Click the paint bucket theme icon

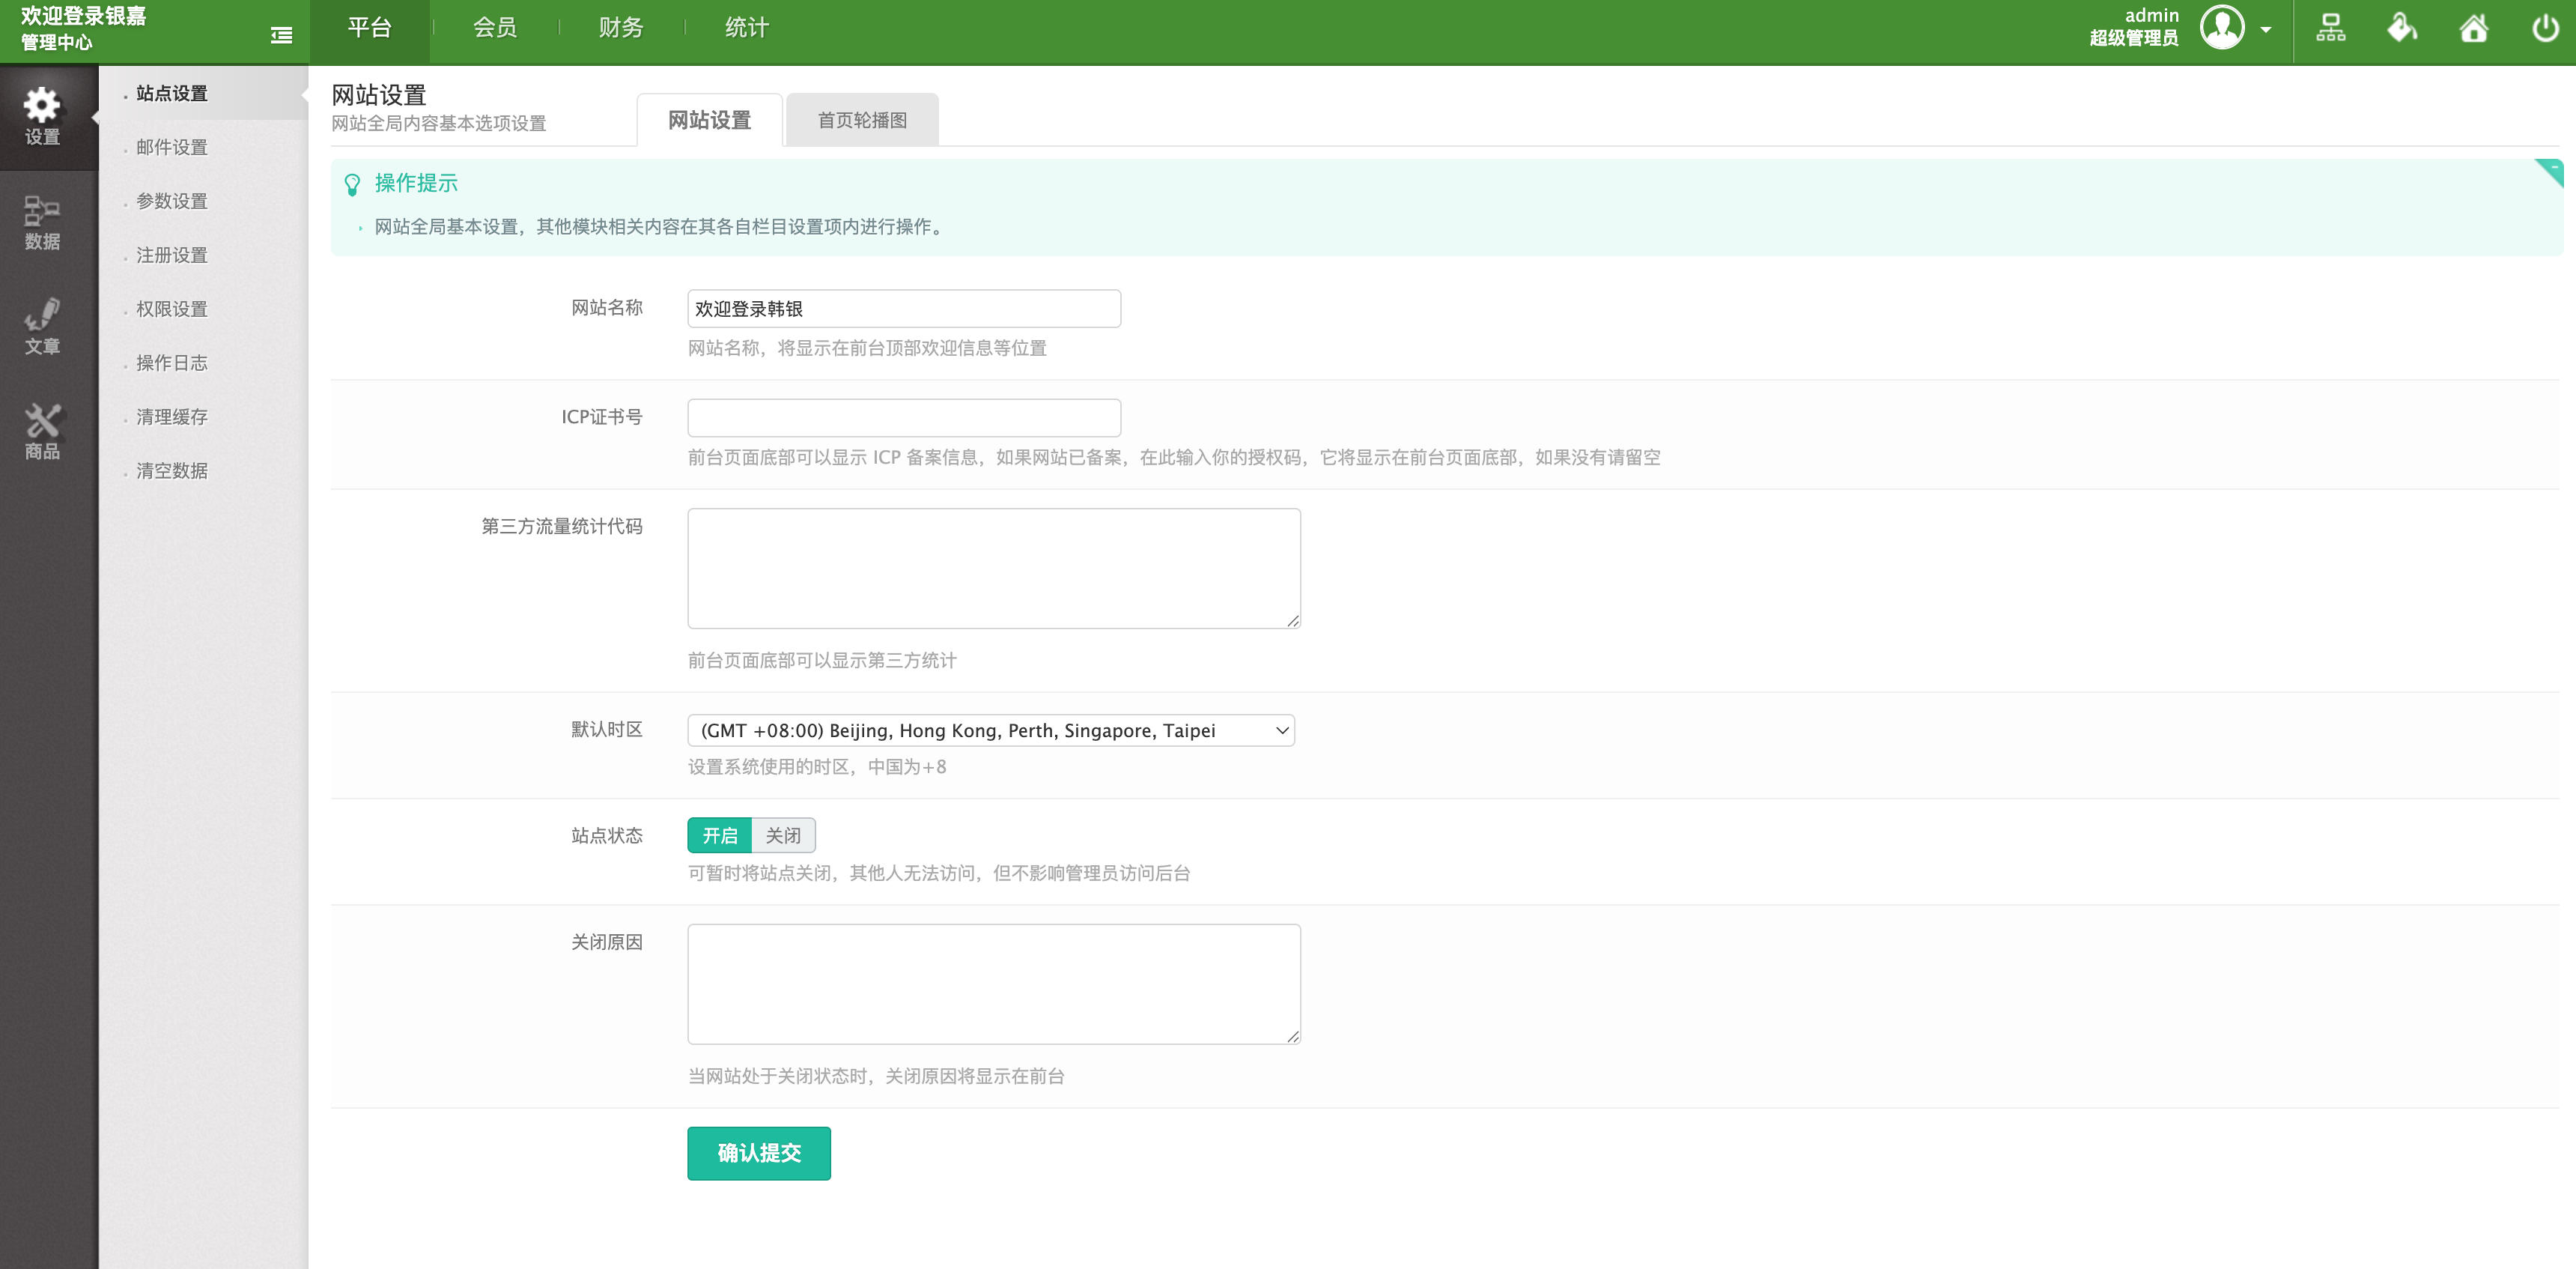pyautogui.click(x=2402, y=28)
